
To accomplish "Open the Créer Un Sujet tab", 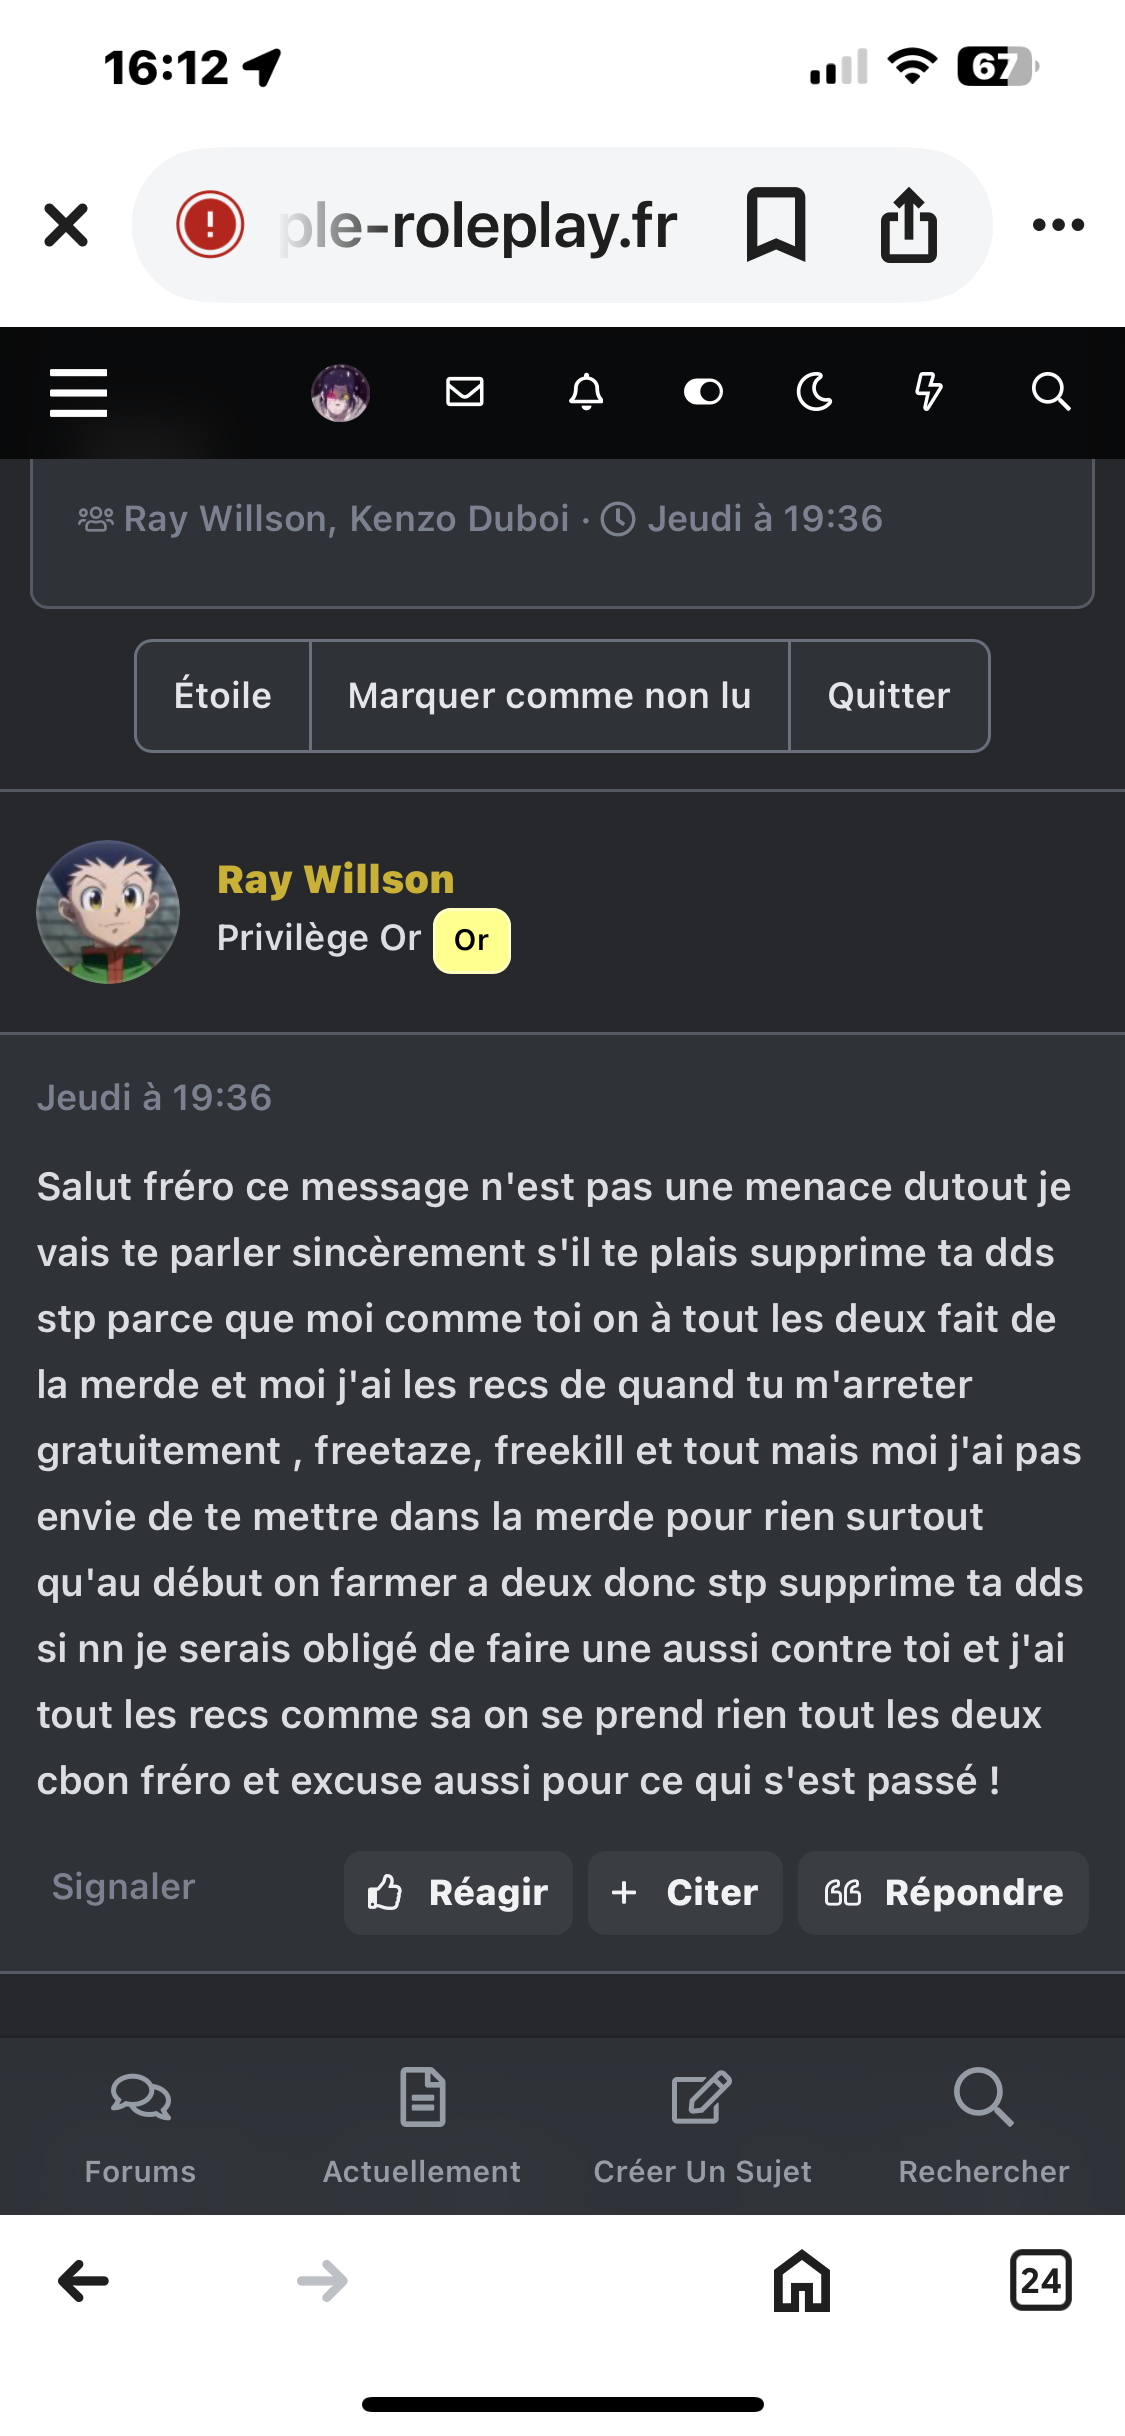I will coord(703,2126).
